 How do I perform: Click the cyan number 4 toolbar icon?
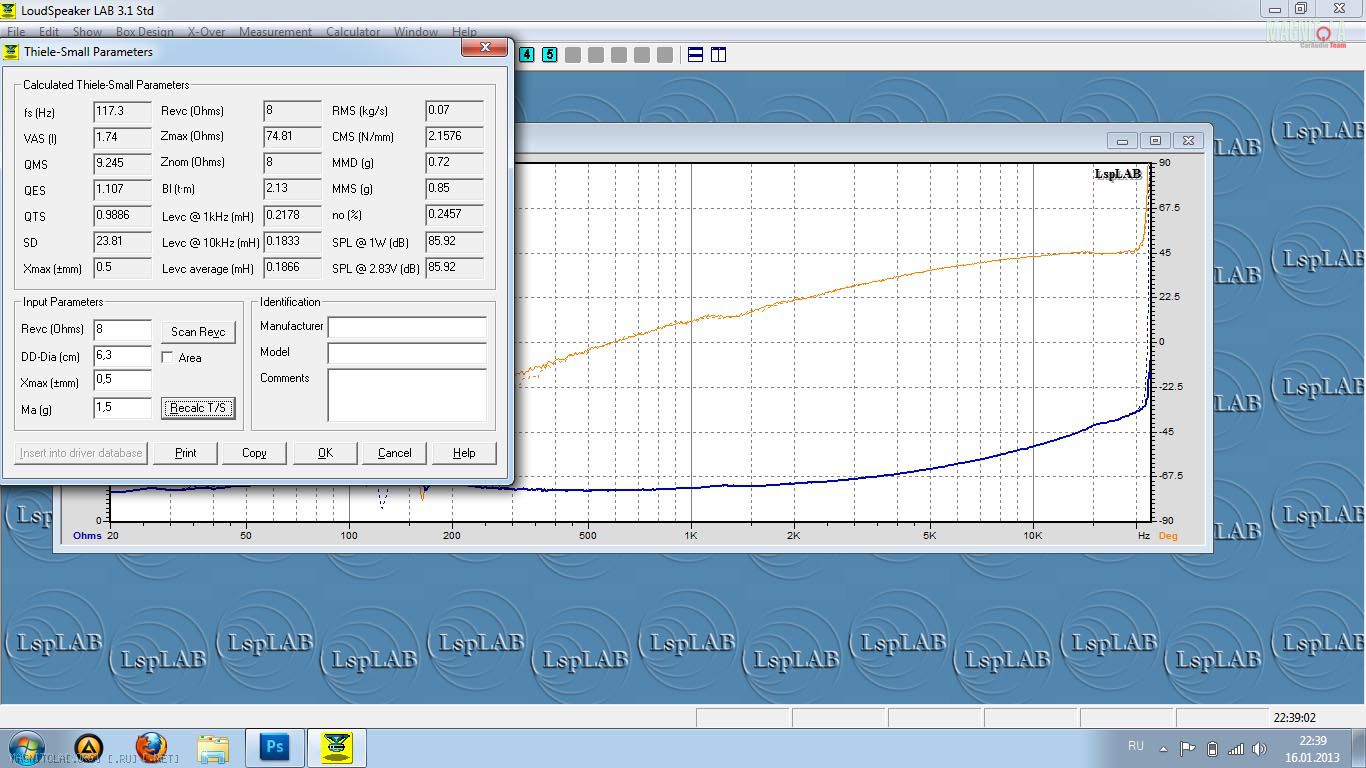pos(527,55)
